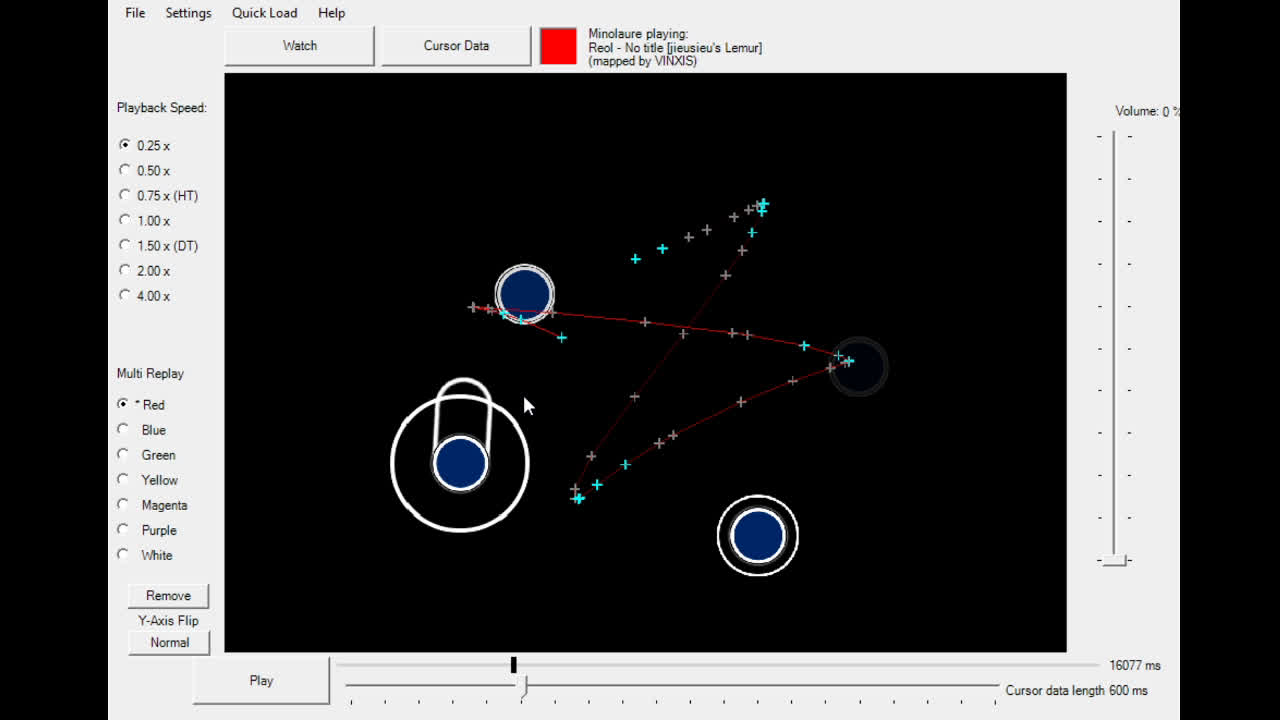
Task: Click the volume slider handle
Action: pos(1115,560)
